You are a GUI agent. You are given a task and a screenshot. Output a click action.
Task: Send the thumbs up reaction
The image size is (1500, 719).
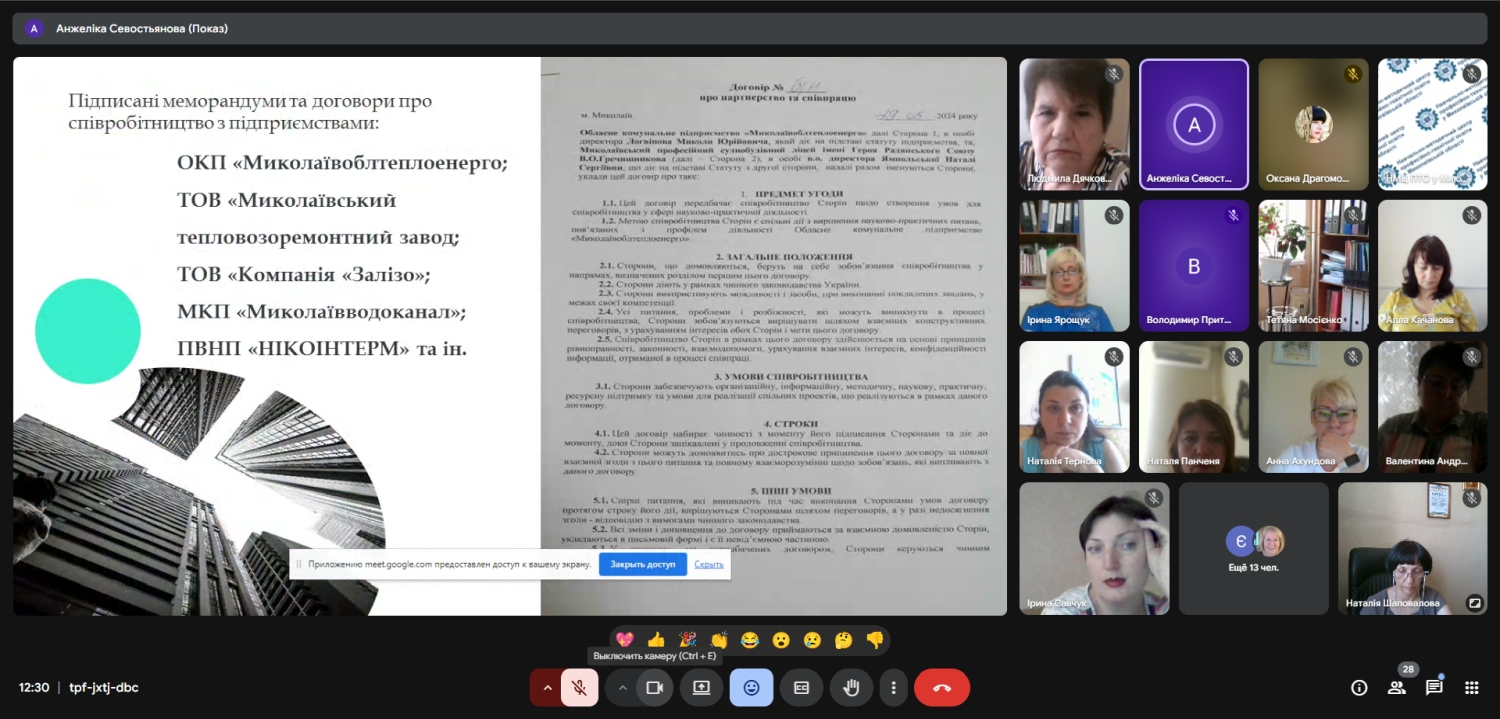click(x=656, y=640)
